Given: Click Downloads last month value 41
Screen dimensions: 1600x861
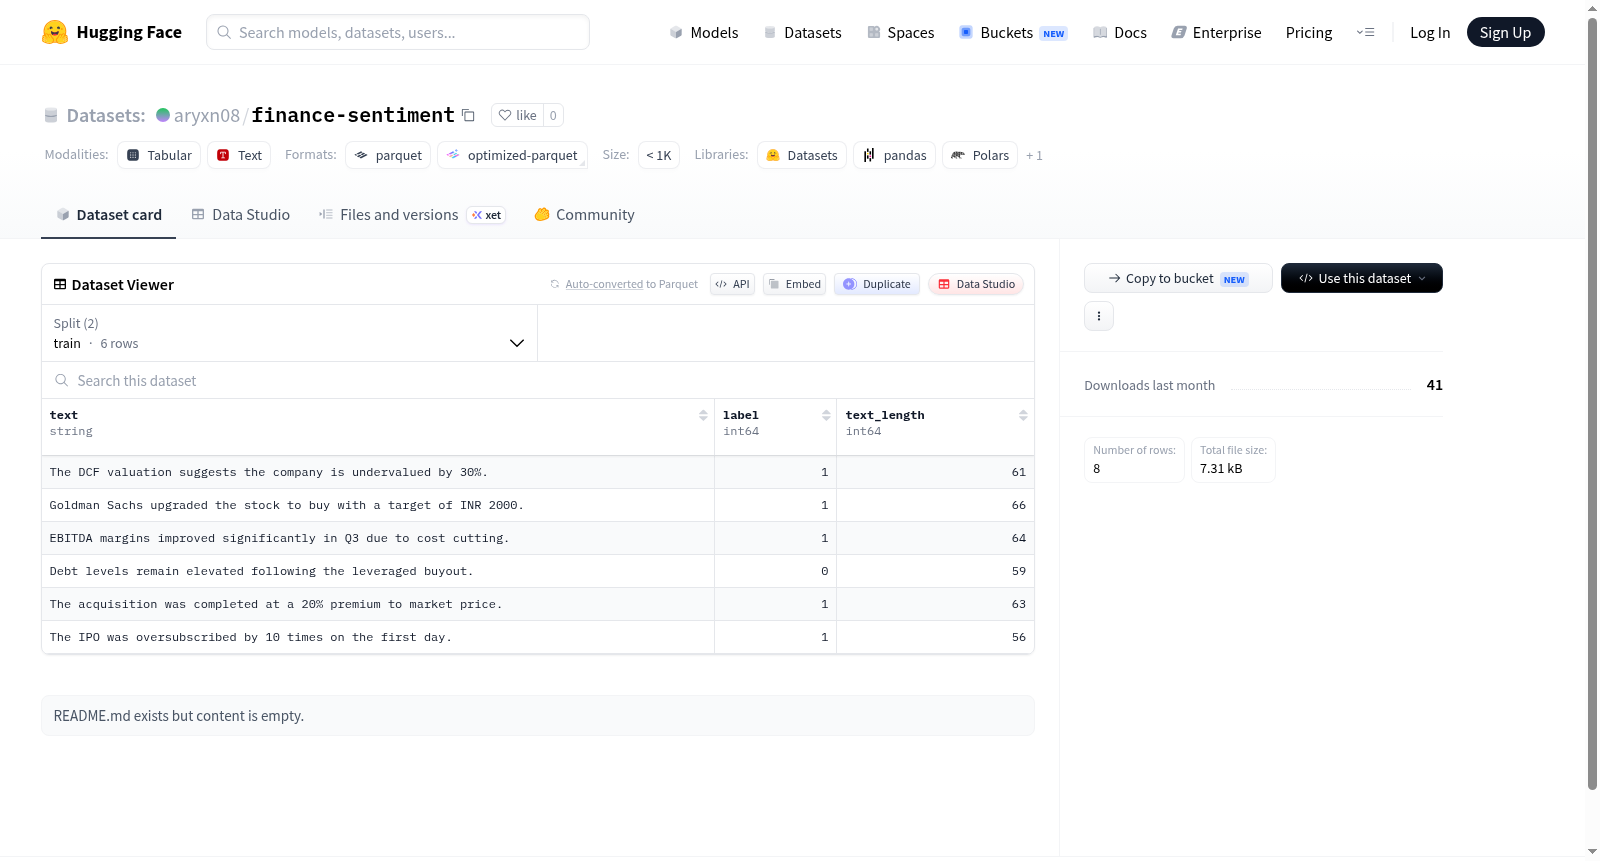Looking at the screenshot, I should [1434, 385].
